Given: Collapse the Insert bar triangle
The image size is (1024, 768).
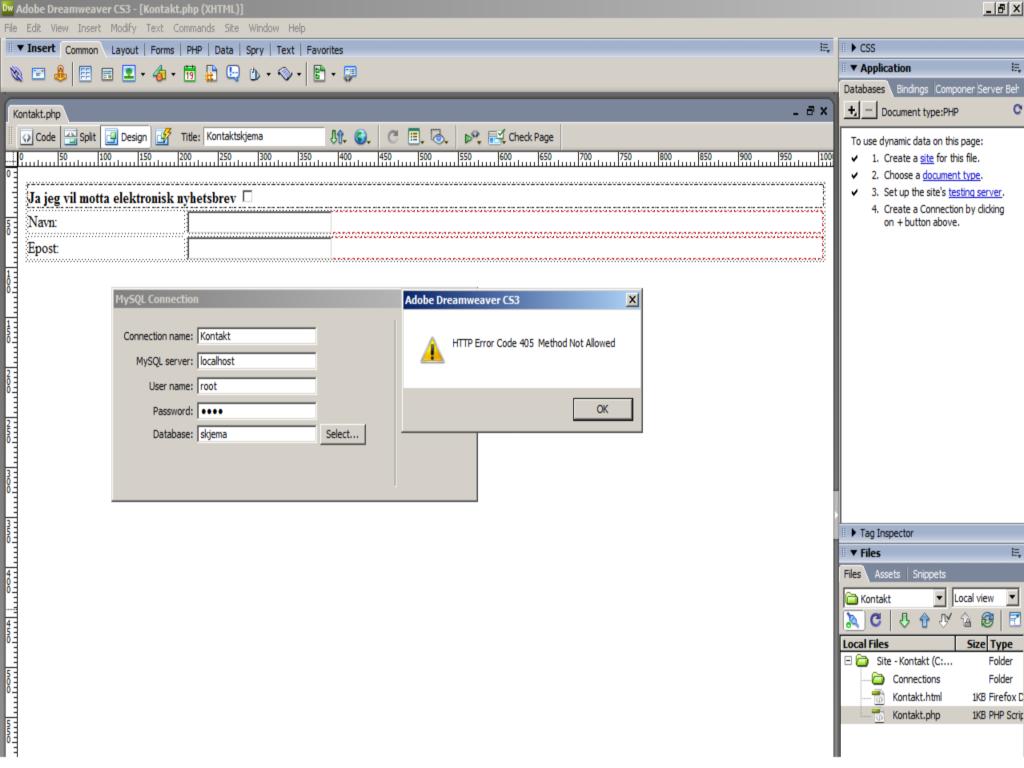Looking at the screenshot, I should click(x=20, y=48).
